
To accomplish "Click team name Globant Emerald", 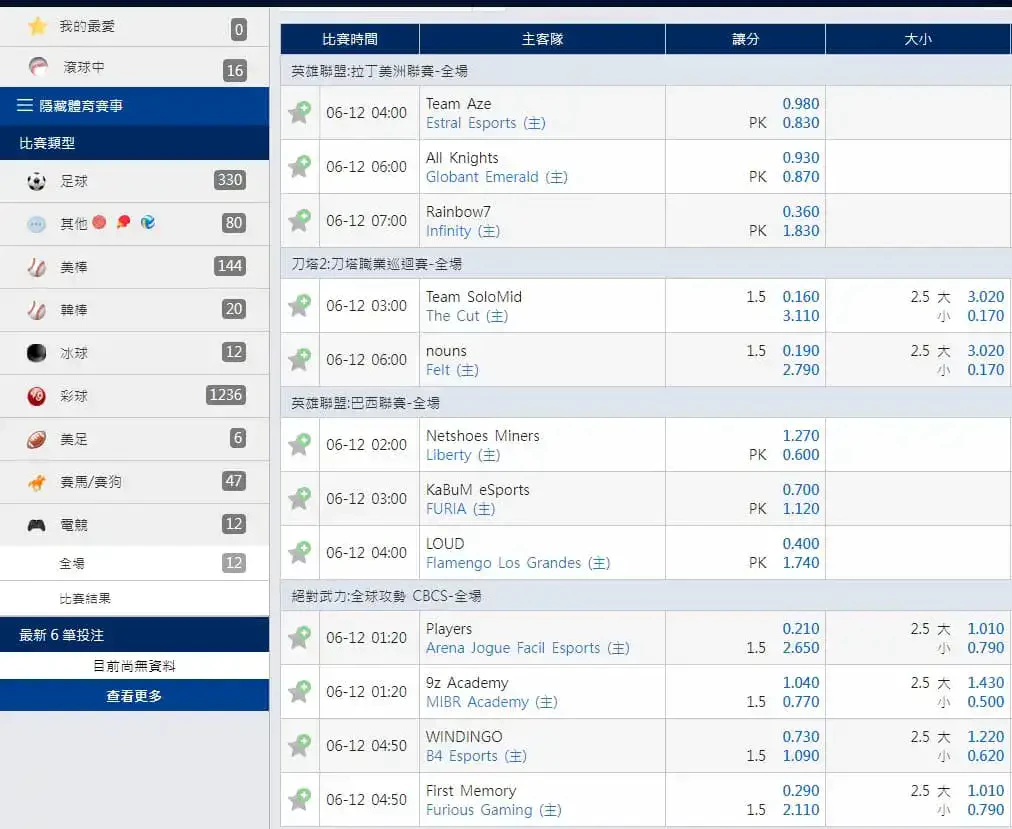I will (x=482, y=177).
